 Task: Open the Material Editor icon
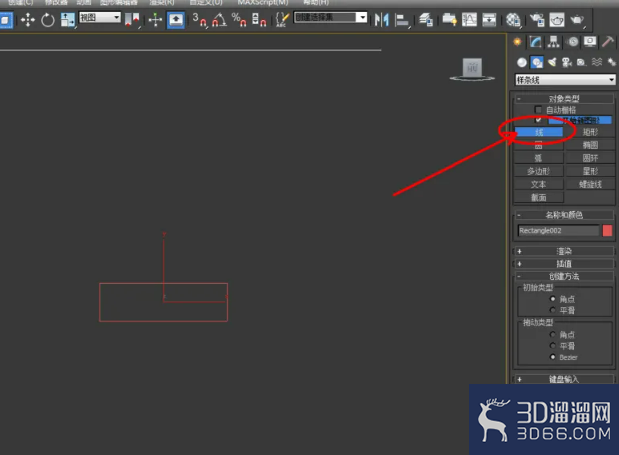point(513,20)
